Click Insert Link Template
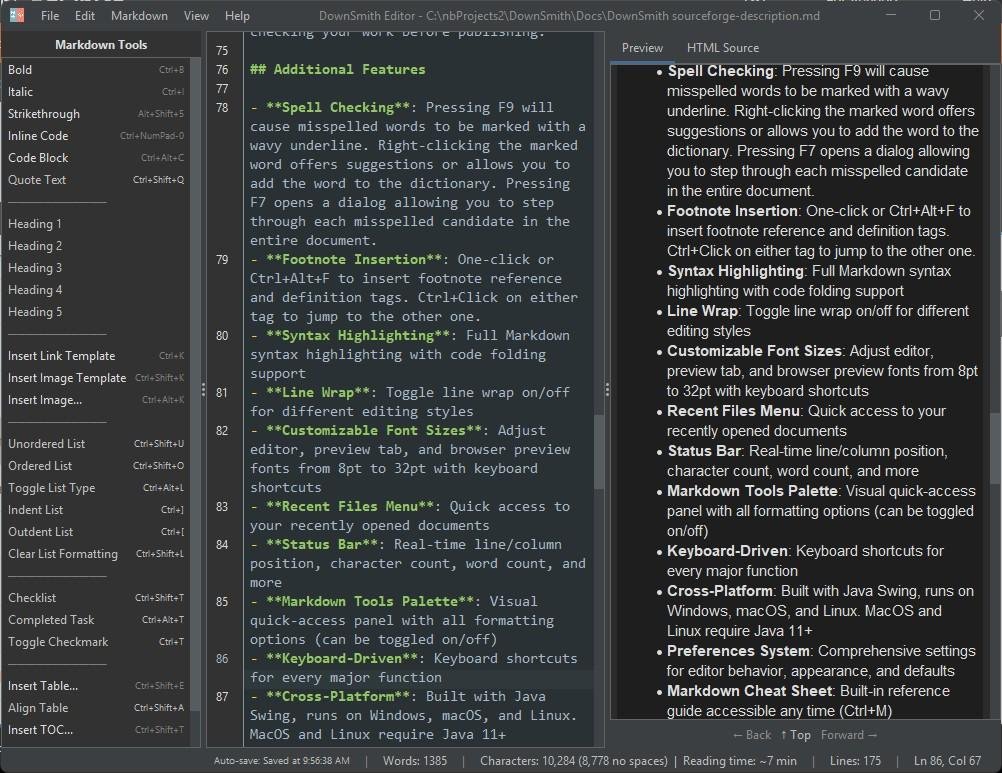1002x773 pixels. (x=96, y=356)
